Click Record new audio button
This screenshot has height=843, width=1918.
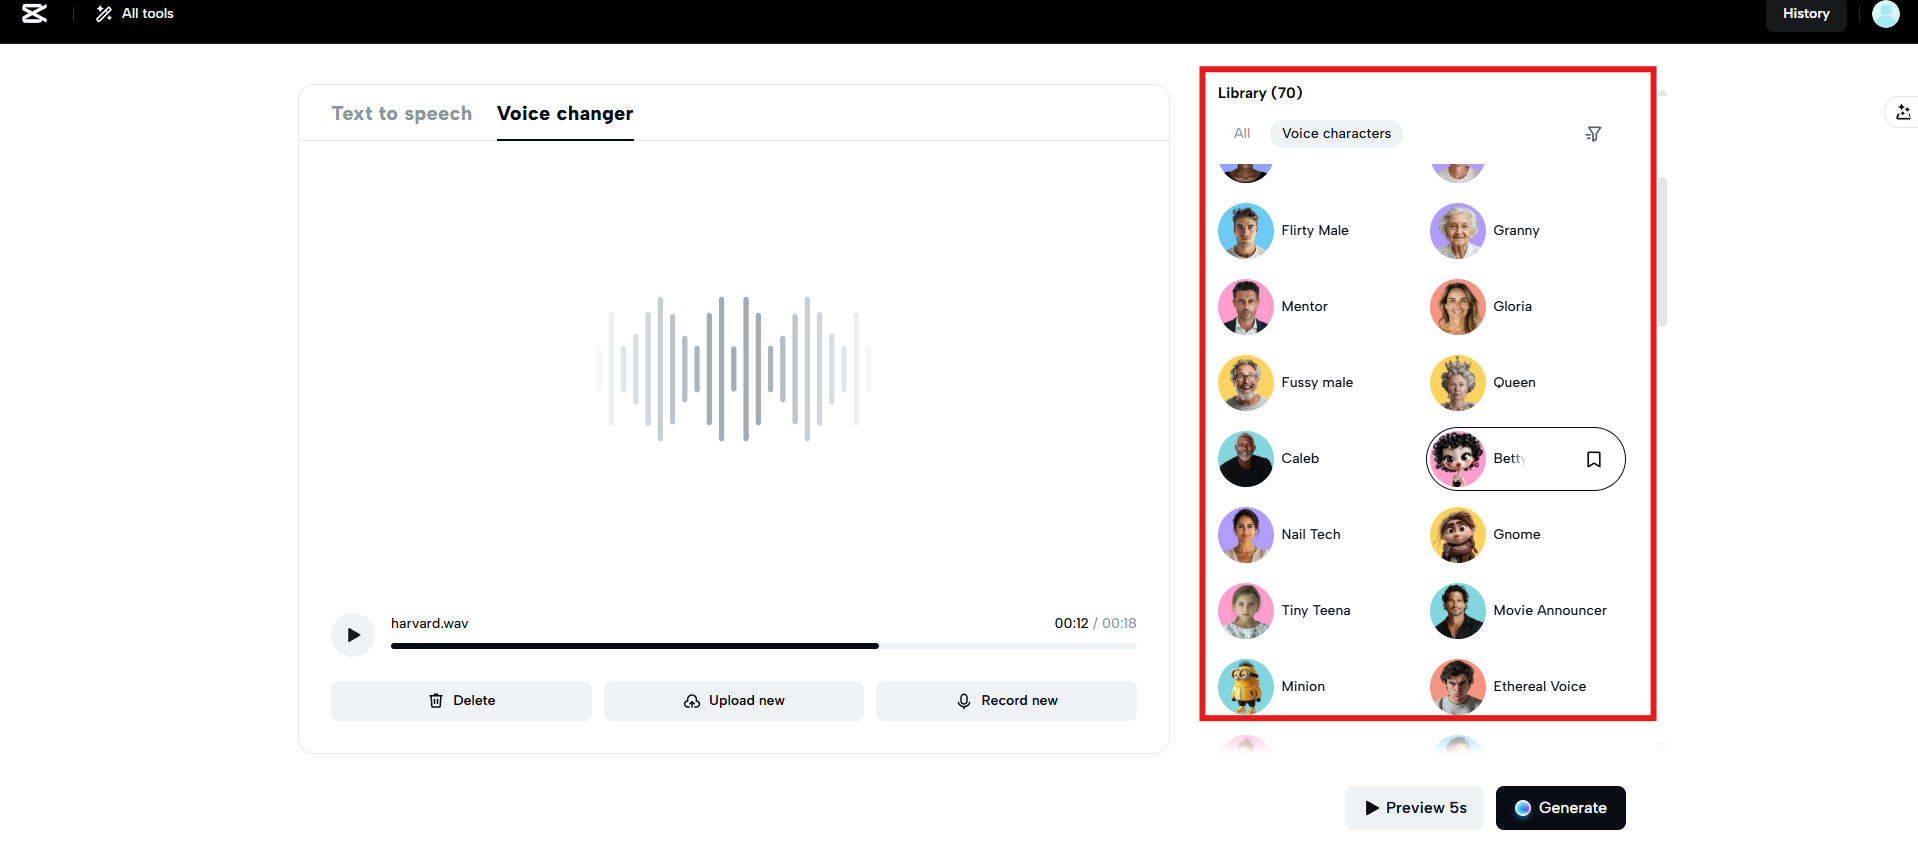point(1006,701)
